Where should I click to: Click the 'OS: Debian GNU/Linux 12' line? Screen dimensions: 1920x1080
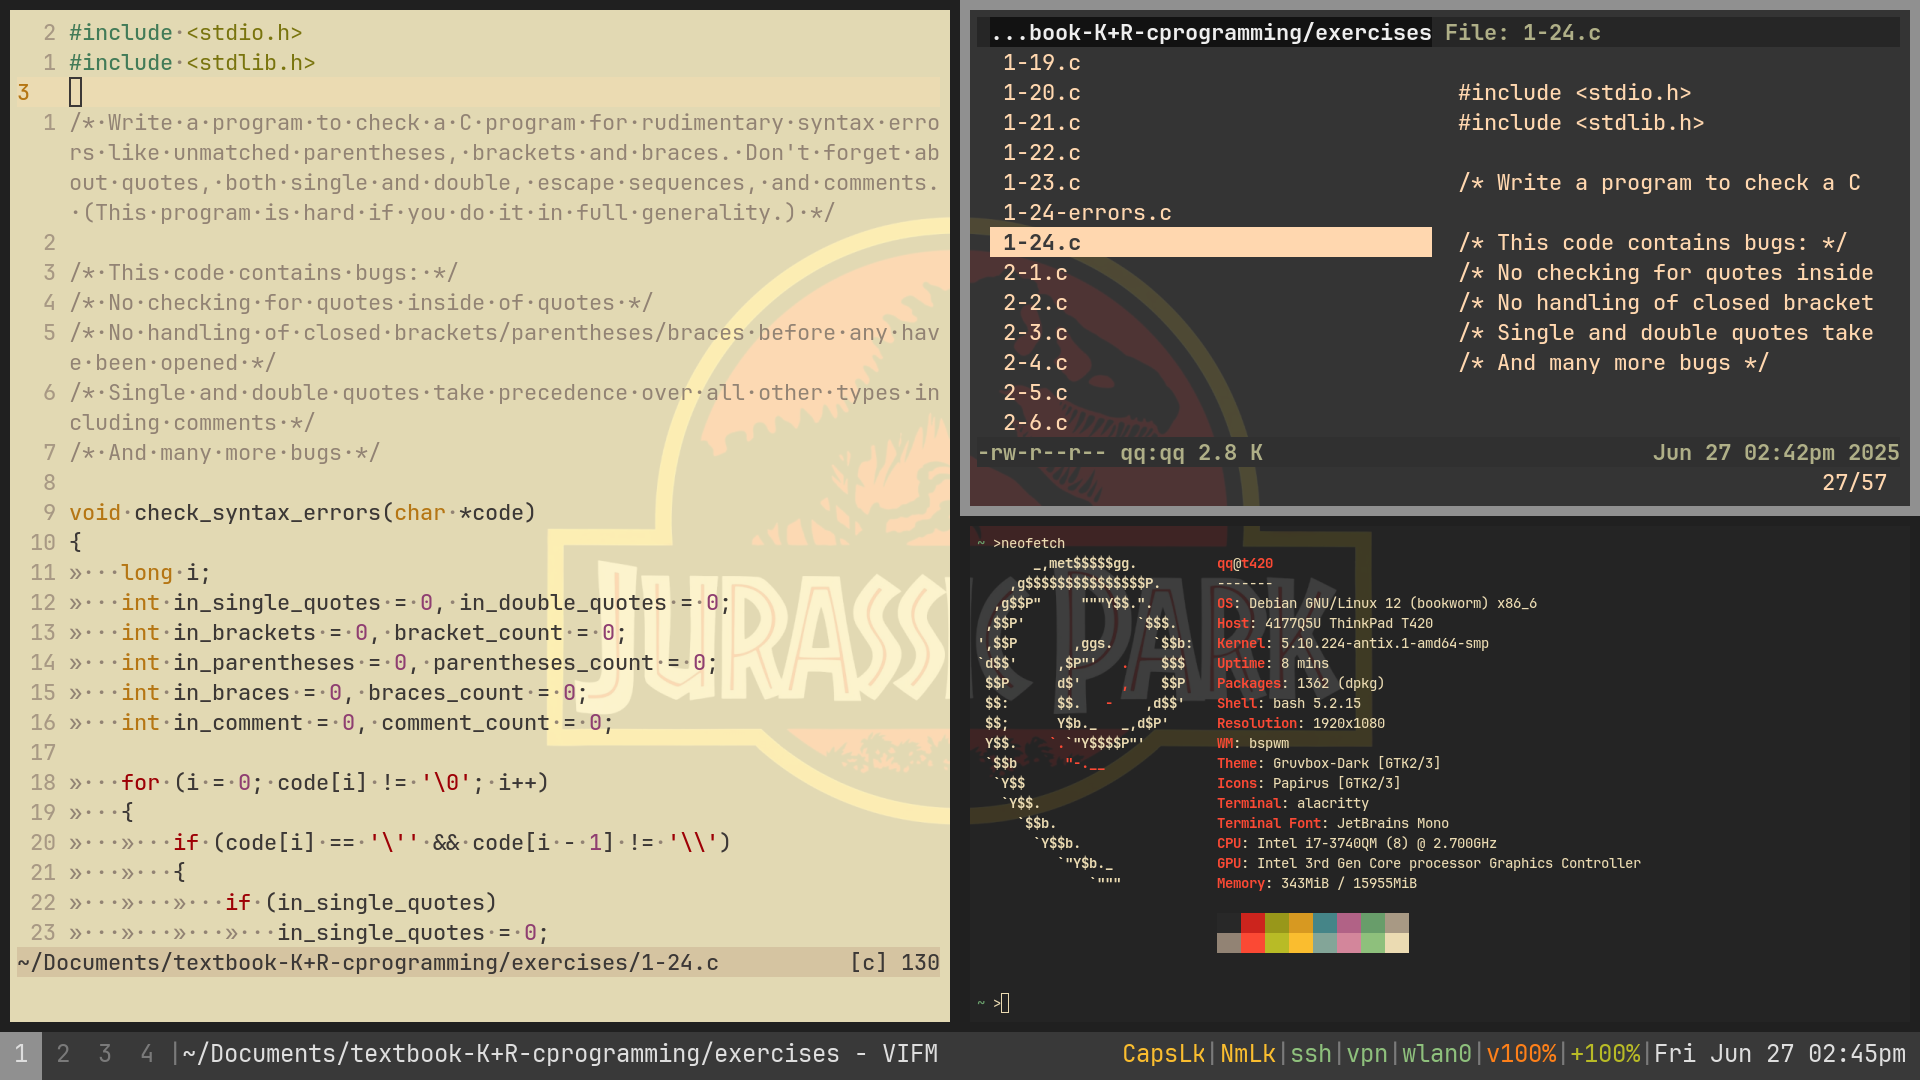[1376, 604]
